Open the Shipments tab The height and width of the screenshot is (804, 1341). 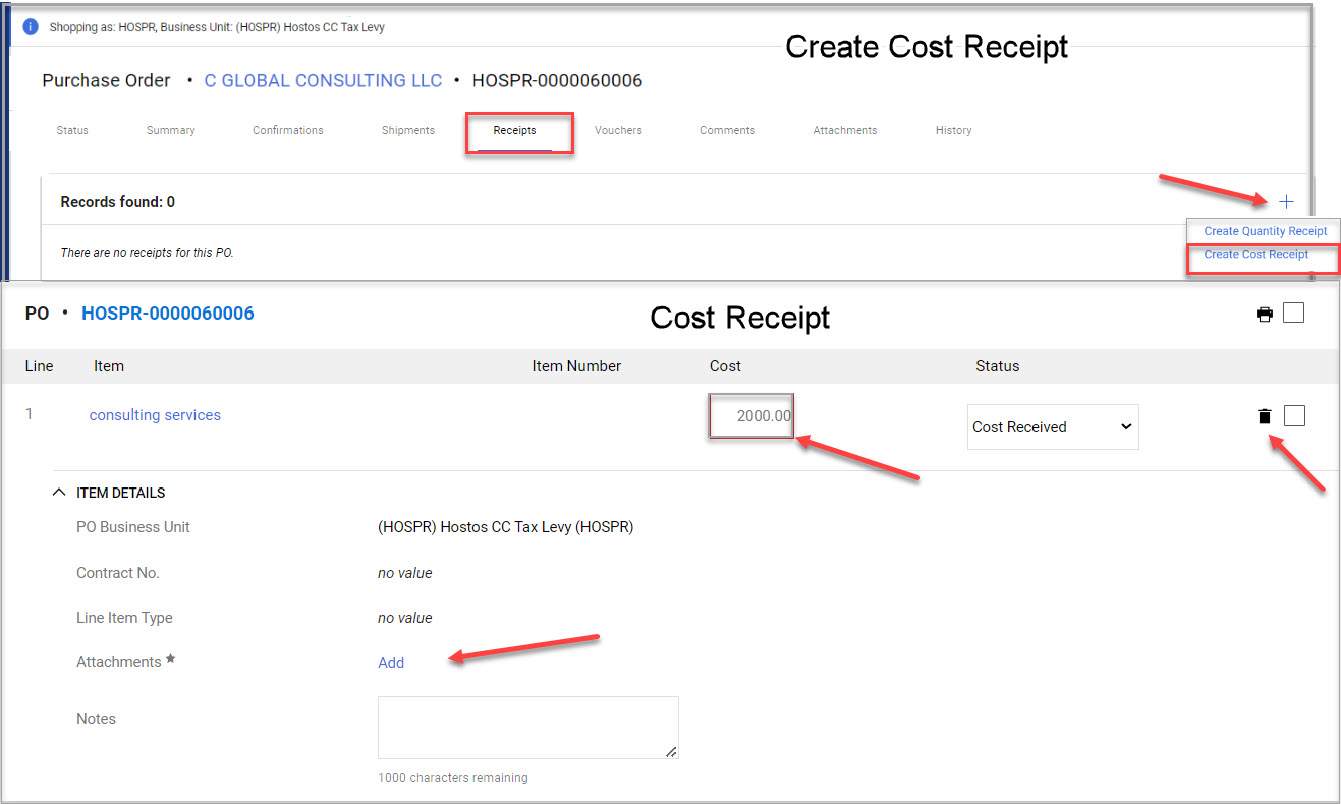click(x=407, y=130)
